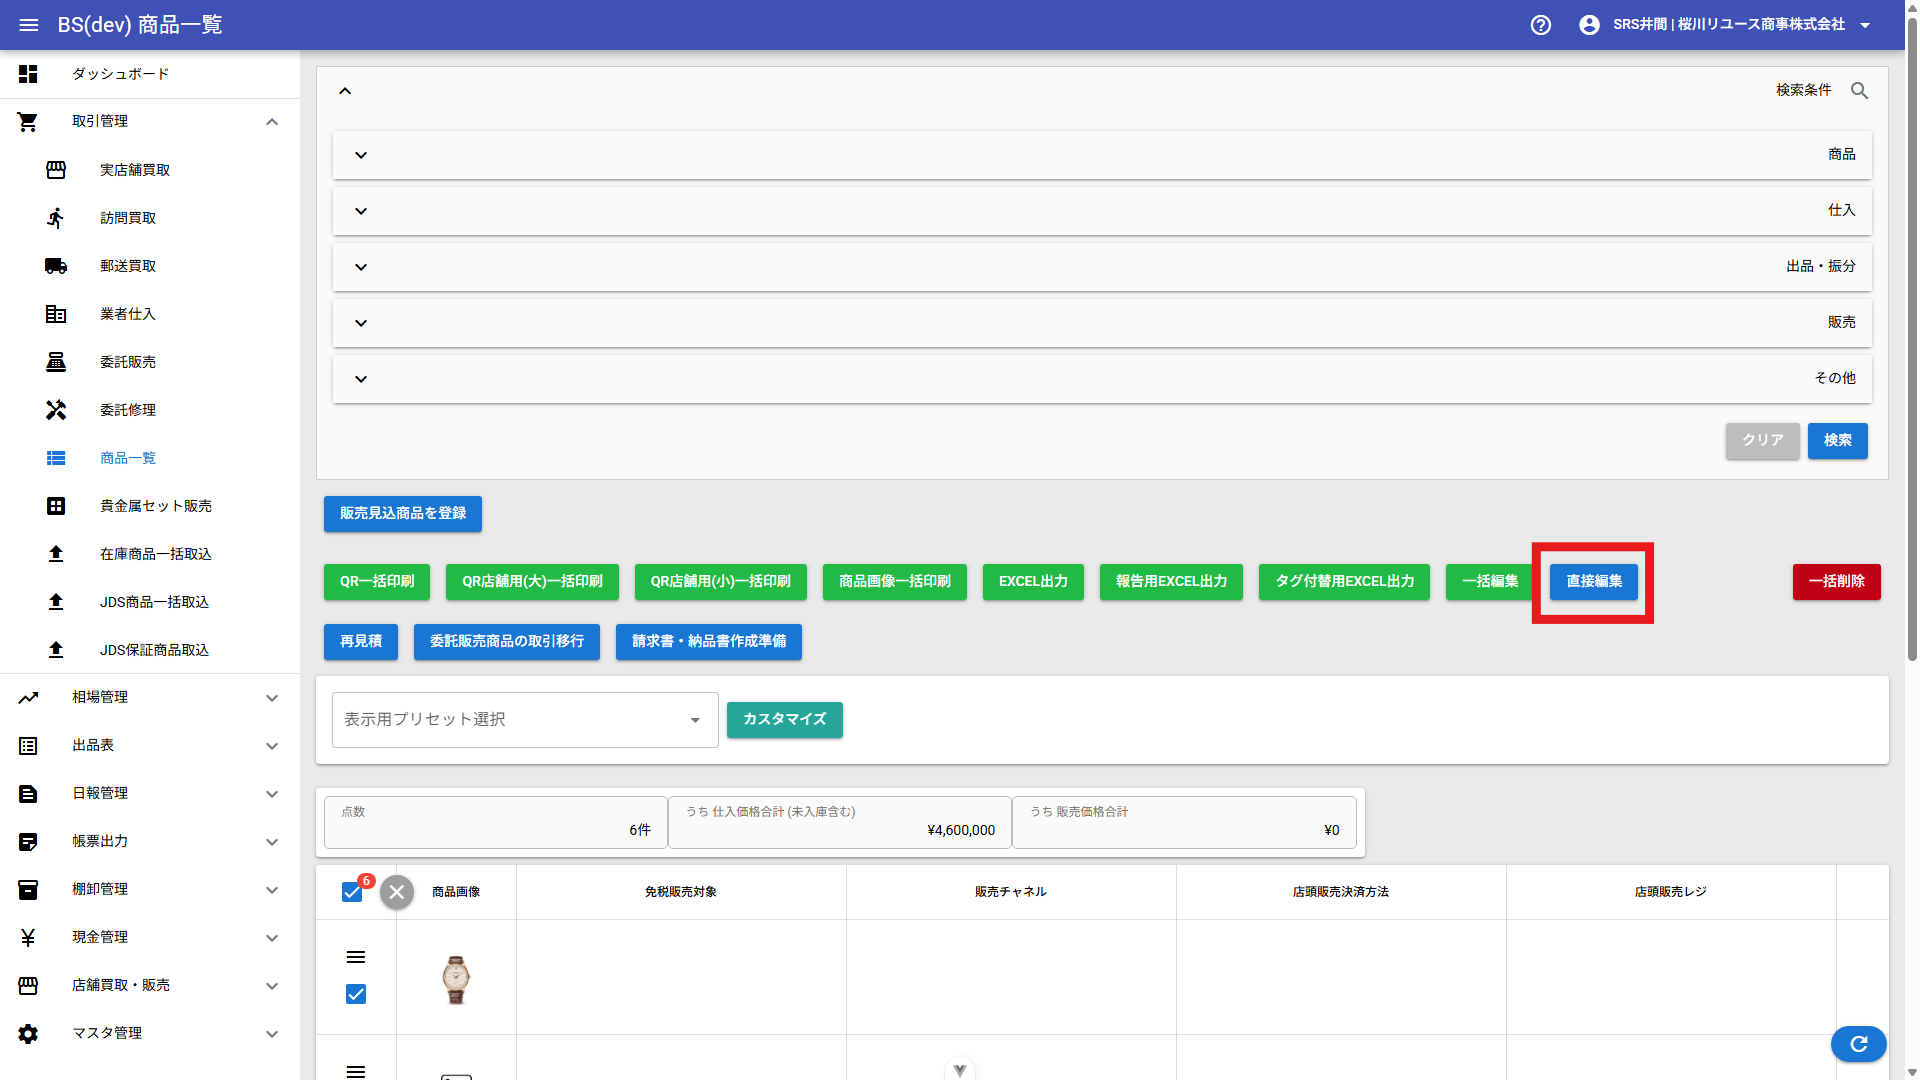The image size is (1920, 1080).
Task: Click the yen icon for 現金管理
Action: (x=28, y=938)
